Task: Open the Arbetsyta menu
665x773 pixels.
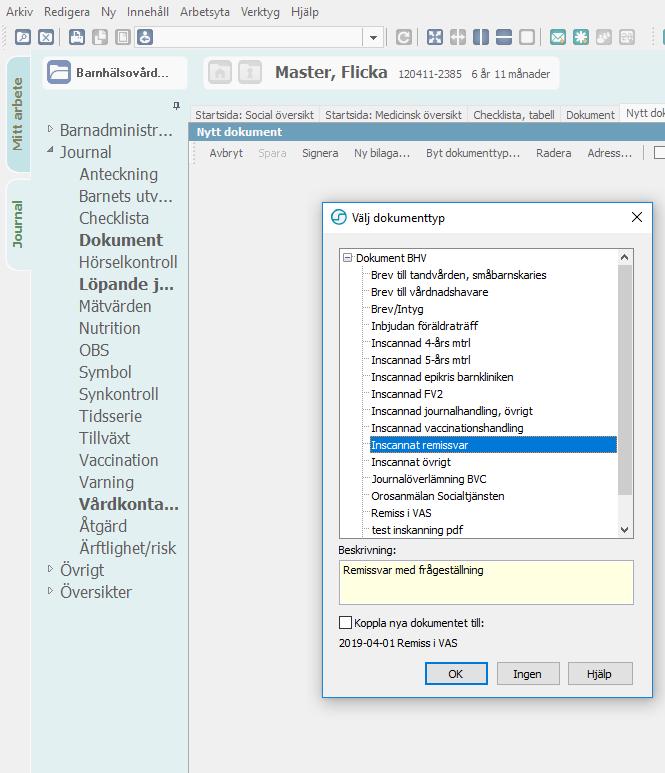Action: pyautogui.click(x=205, y=12)
